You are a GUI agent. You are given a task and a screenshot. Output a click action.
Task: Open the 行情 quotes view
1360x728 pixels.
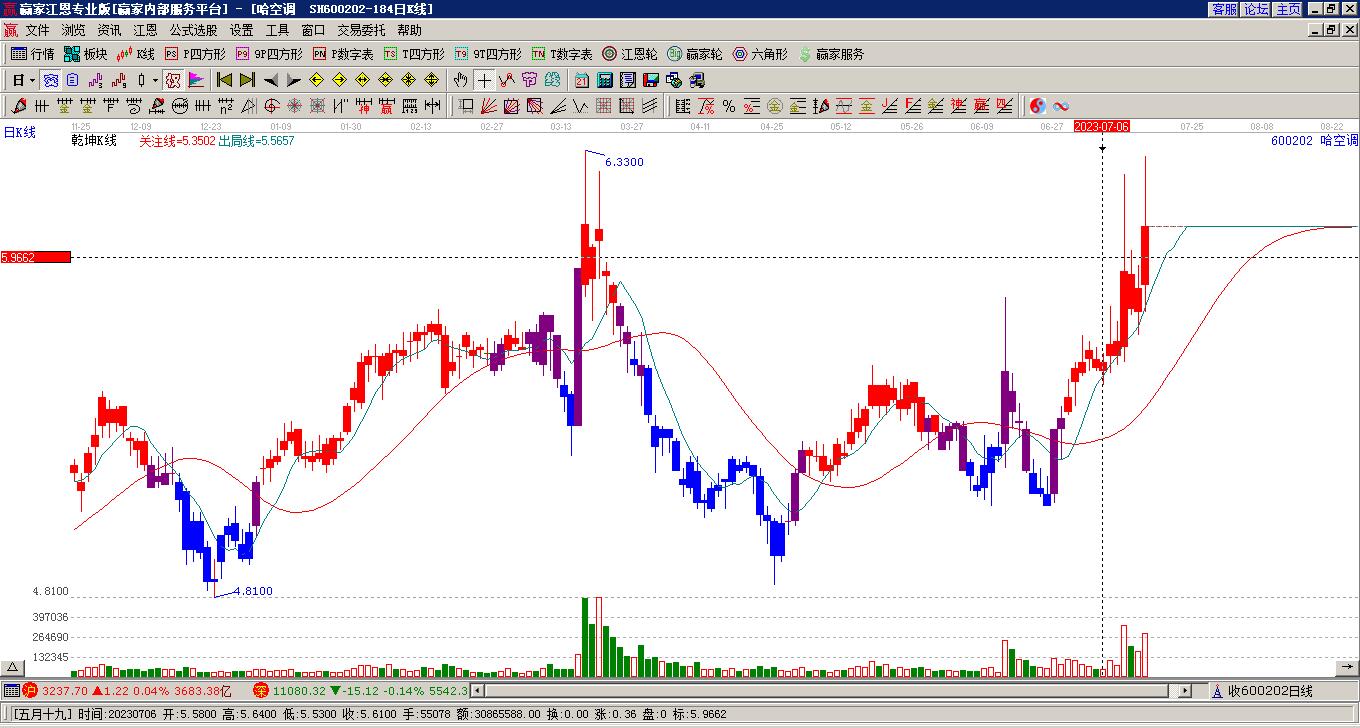point(33,54)
